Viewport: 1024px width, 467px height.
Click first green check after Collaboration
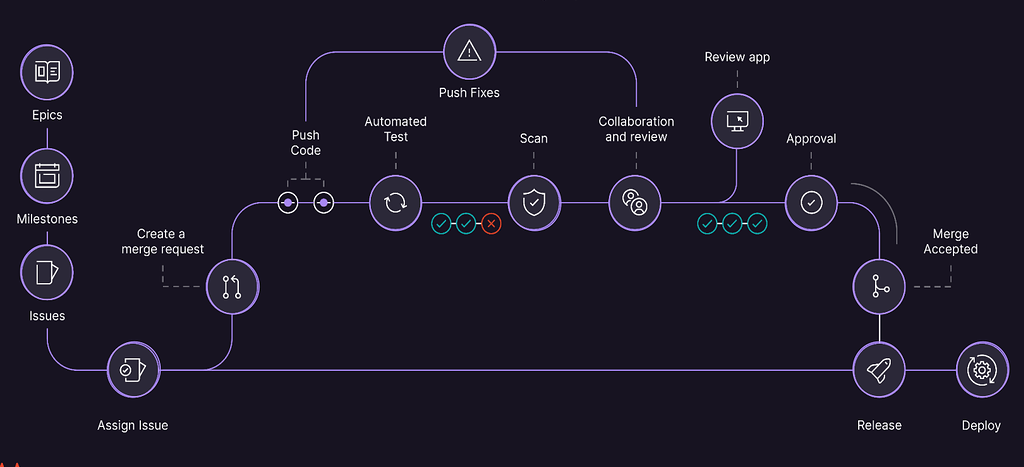click(x=707, y=224)
